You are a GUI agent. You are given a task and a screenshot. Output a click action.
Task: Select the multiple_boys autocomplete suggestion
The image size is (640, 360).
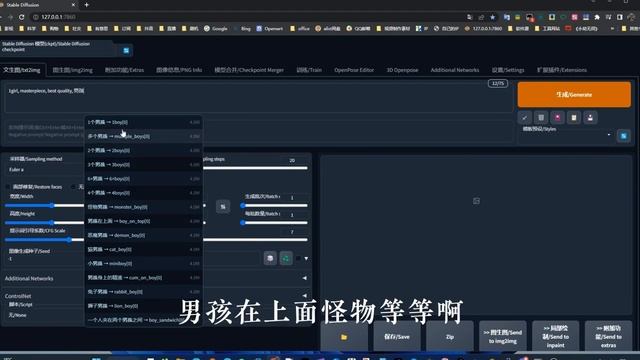pos(143,136)
